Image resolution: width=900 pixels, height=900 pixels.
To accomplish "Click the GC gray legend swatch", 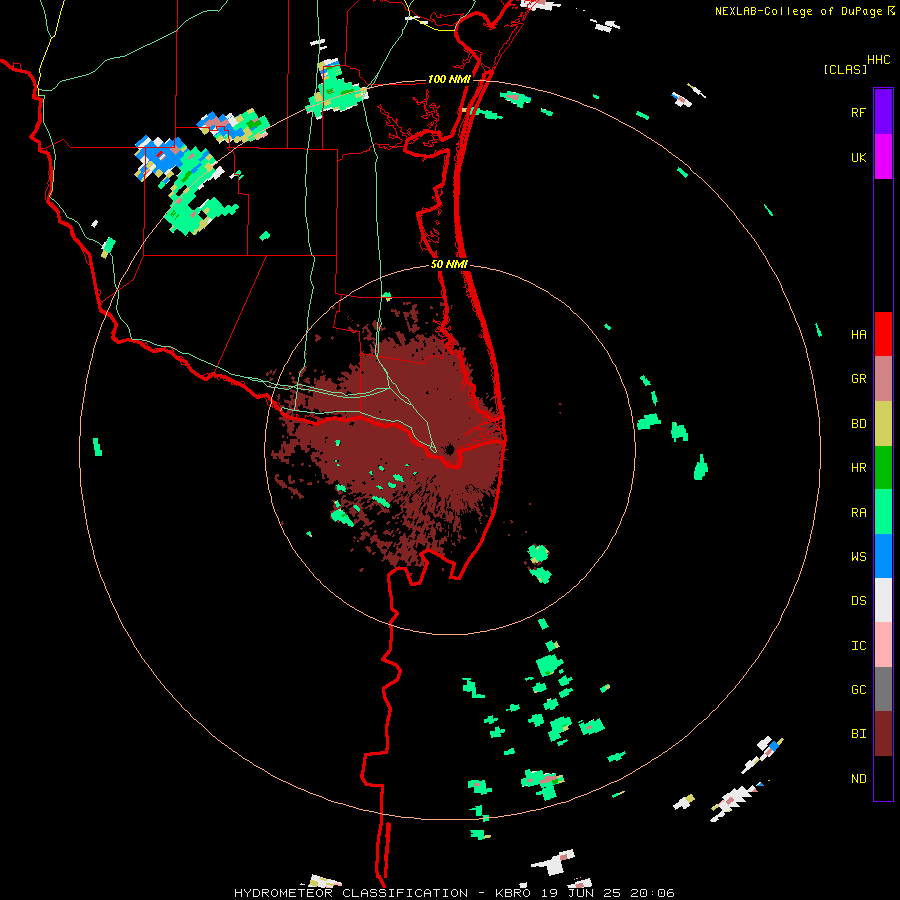I will 883,689.
